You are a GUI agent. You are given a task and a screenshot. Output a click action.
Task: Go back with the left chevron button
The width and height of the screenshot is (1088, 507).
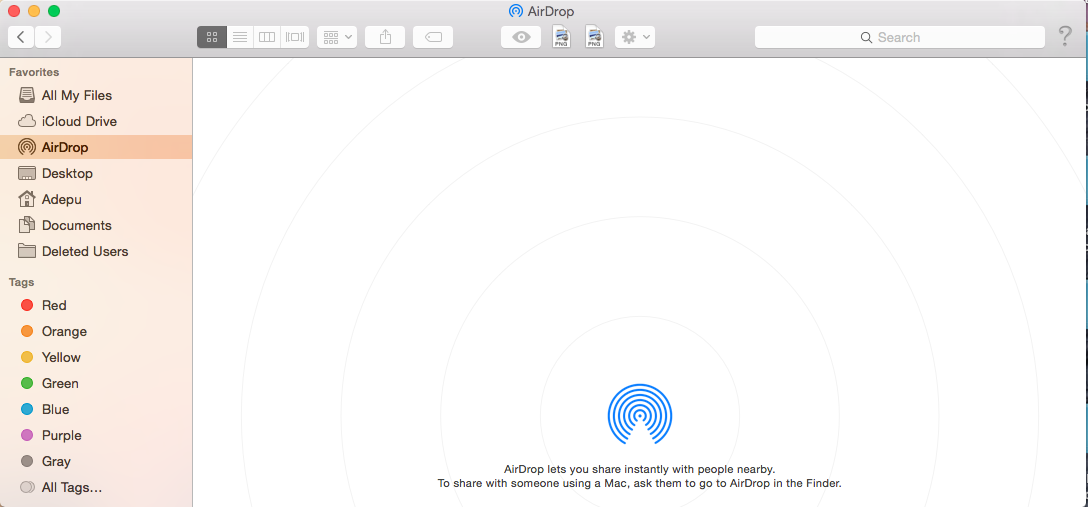coord(21,37)
